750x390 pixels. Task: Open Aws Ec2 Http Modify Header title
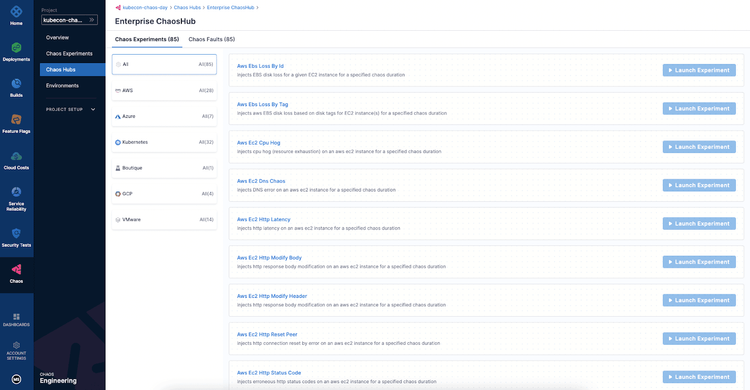(272, 296)
